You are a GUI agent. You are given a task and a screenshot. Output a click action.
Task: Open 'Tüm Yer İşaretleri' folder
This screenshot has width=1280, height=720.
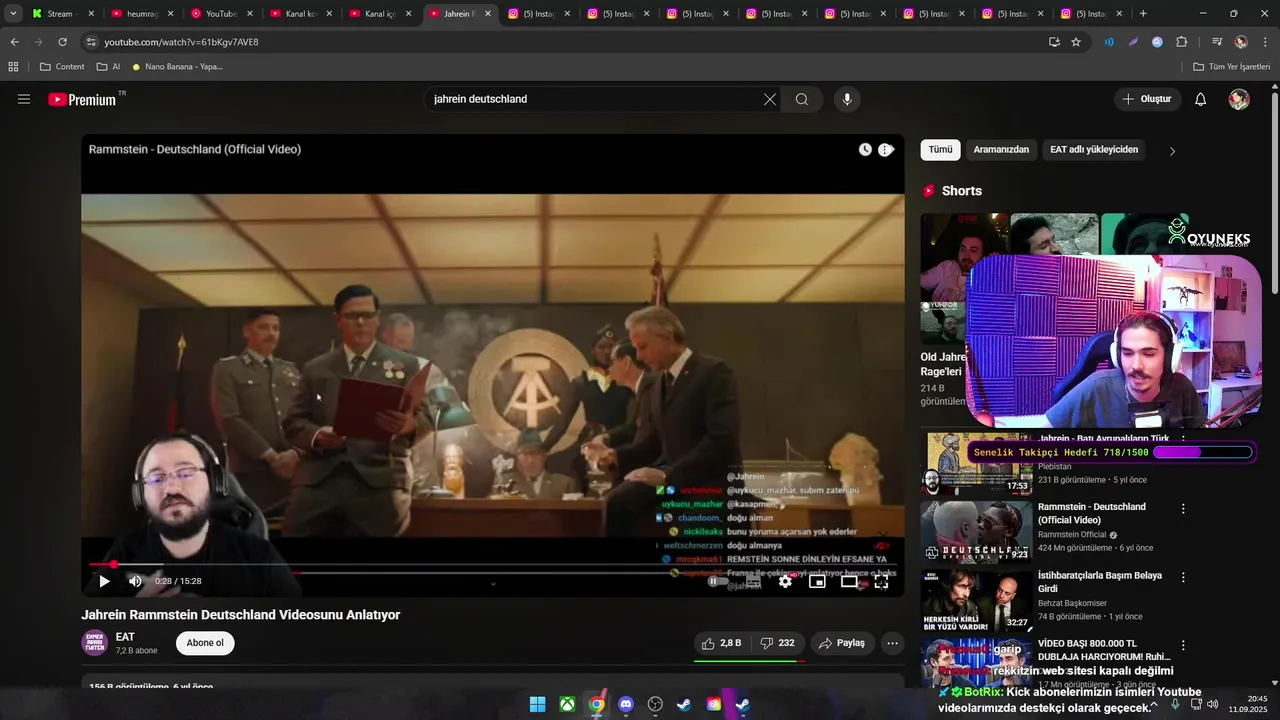point(1231,67)
